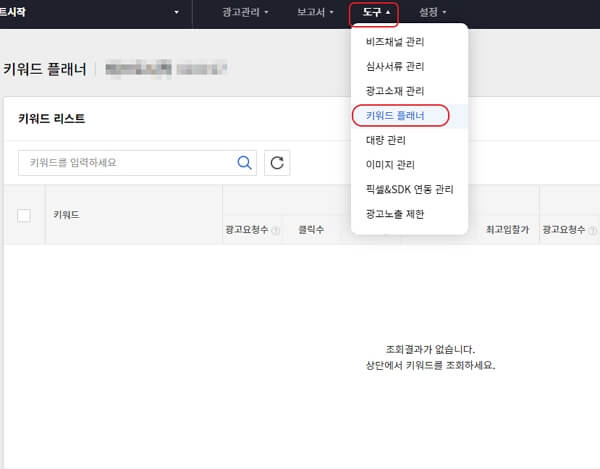Click the 최고입찰가 column header

pos(507,230)
